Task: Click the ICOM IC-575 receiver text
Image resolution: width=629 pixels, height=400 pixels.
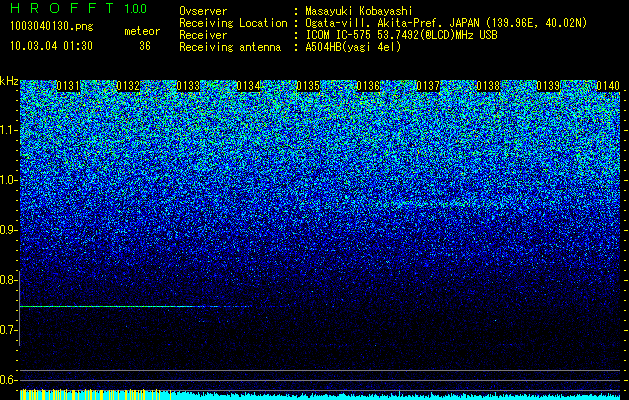Action: pyautogui.click(x=401, y=35)
